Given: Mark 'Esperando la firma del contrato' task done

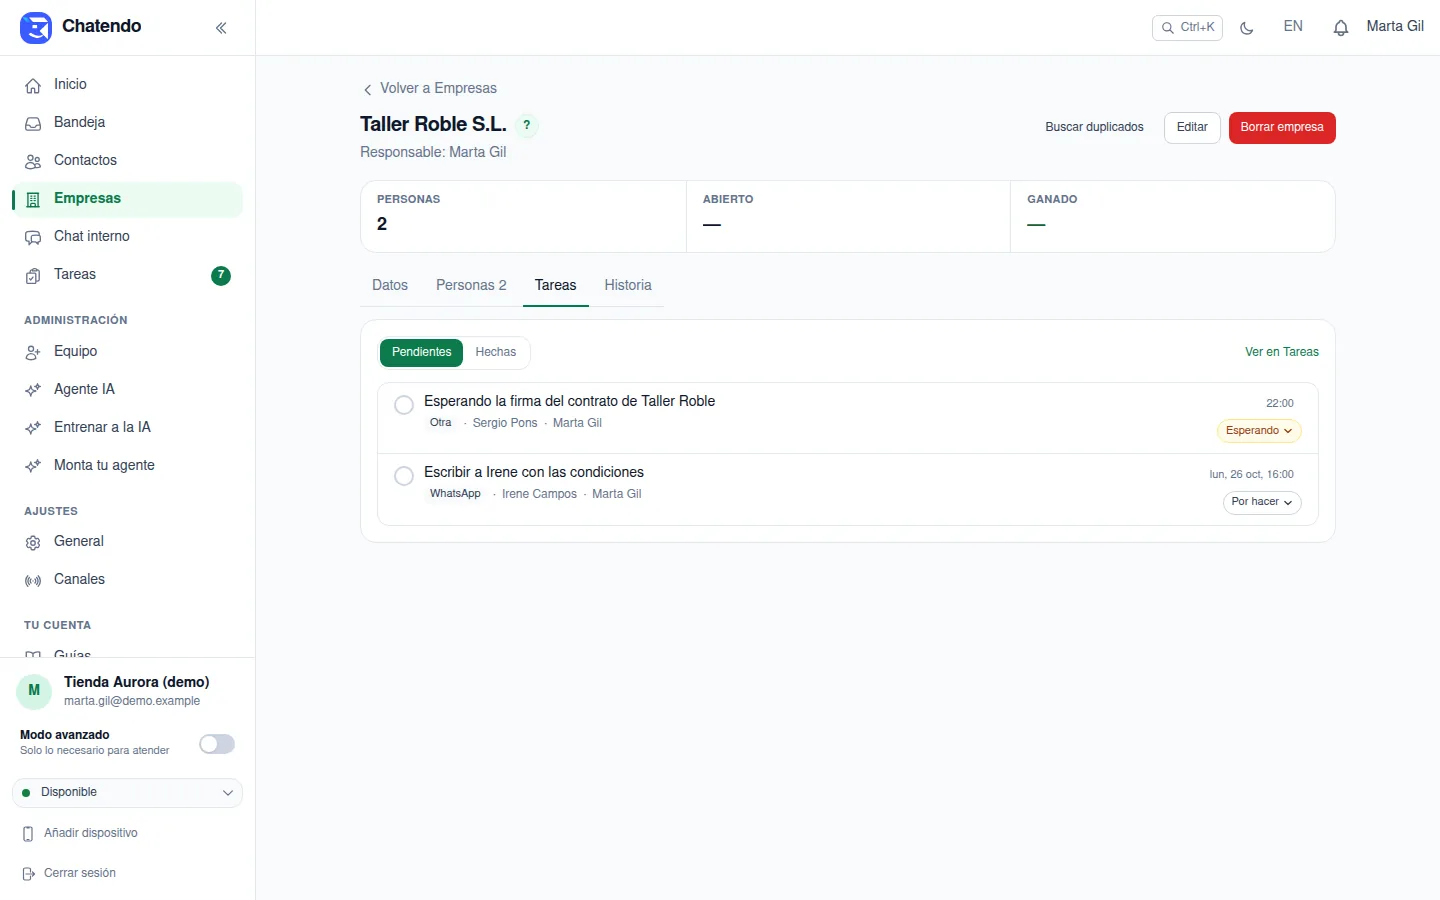Looking at the screenshot, I should (404, 405).
